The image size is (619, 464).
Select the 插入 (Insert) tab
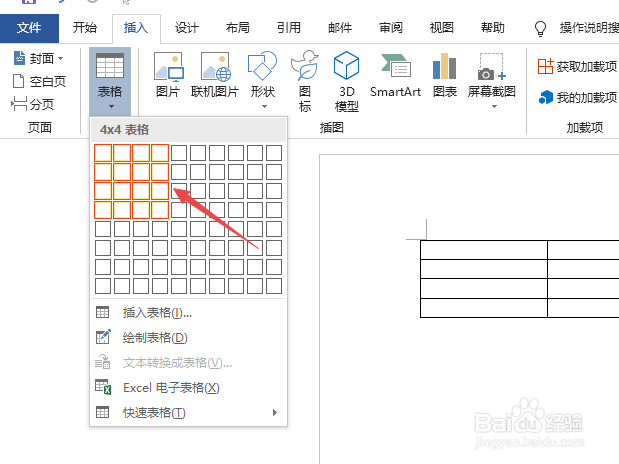point(136,28)
